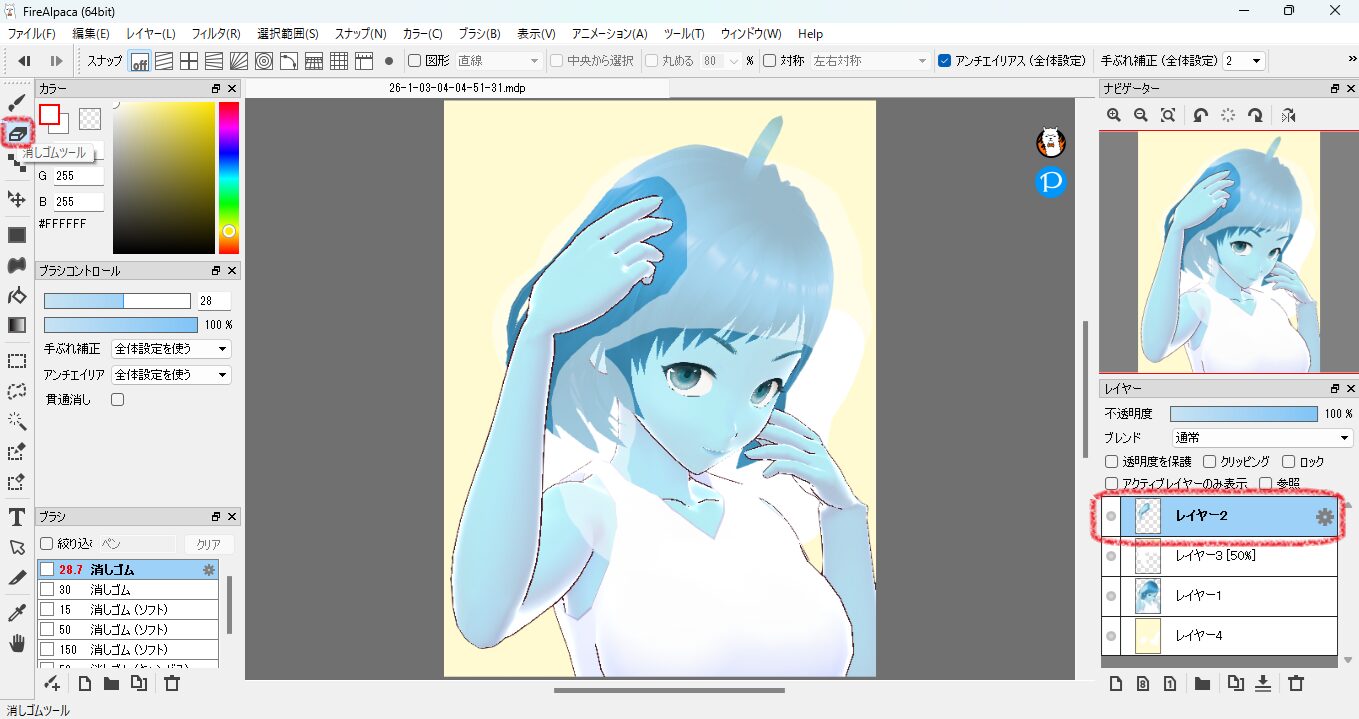This screenshot has height=719, width=1359.
Task: Select the Gradient tool
Action: pyautogui.click(x=16, y=325)
